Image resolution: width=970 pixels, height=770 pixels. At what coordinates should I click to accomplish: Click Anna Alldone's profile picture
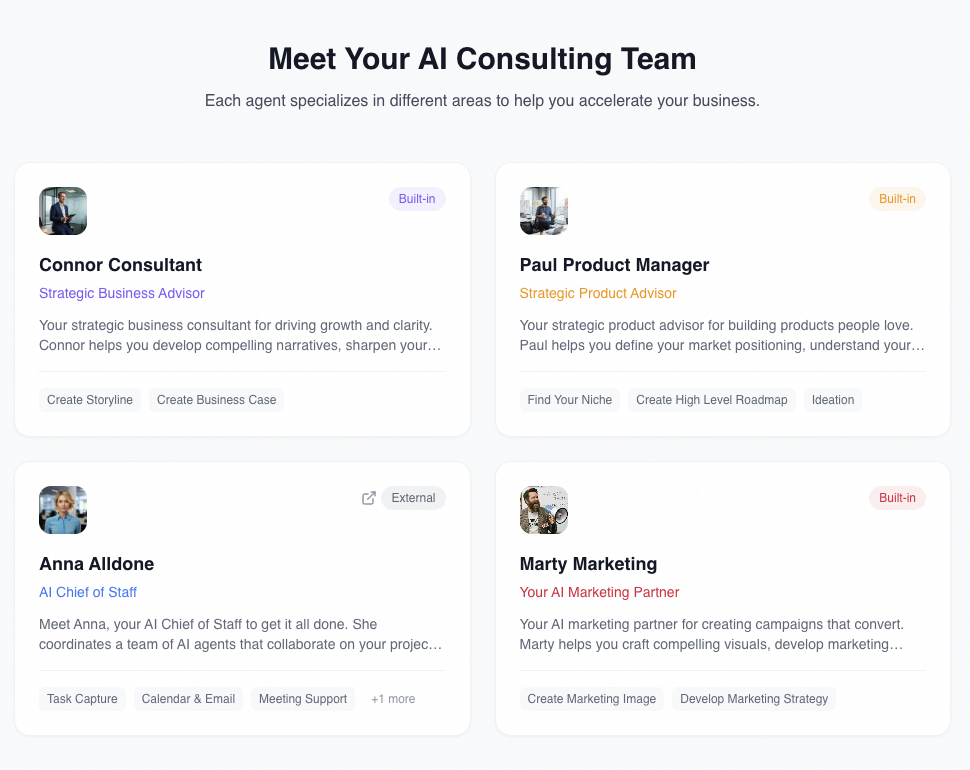(62, 510)
